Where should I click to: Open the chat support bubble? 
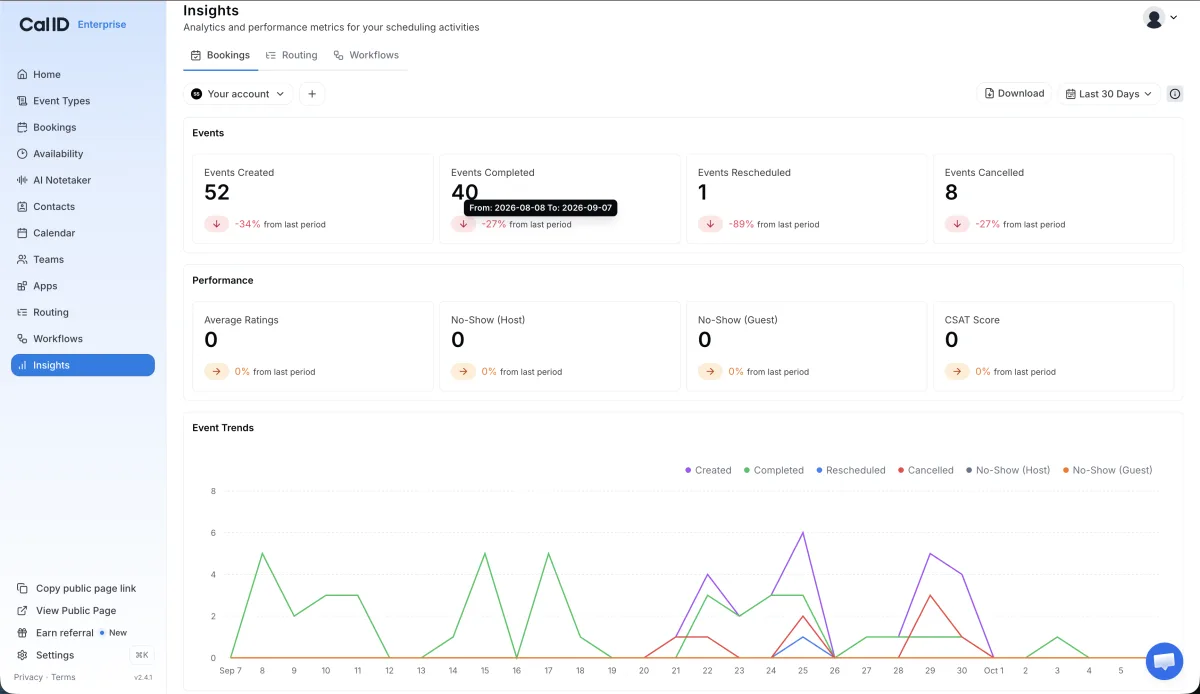click(x=1164, y=661)
